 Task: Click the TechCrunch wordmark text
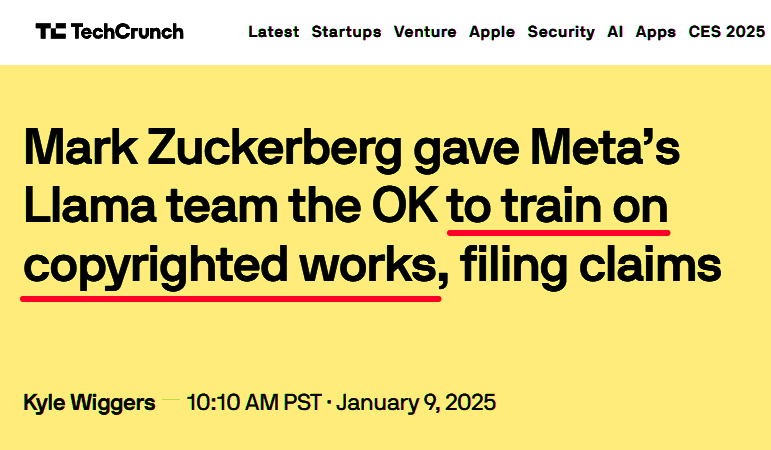pos(127,31)
